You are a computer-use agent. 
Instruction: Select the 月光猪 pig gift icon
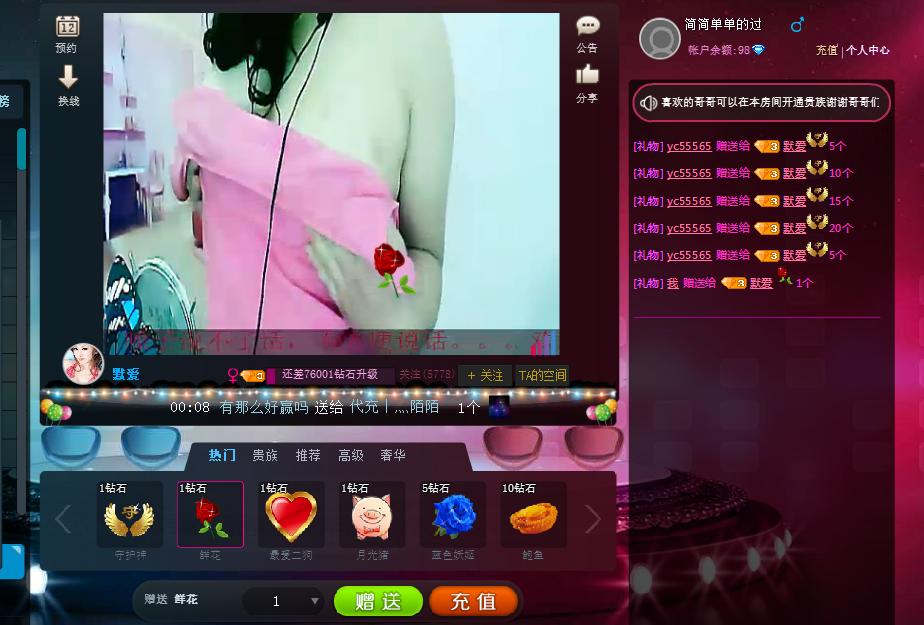[x=371, y=515]
